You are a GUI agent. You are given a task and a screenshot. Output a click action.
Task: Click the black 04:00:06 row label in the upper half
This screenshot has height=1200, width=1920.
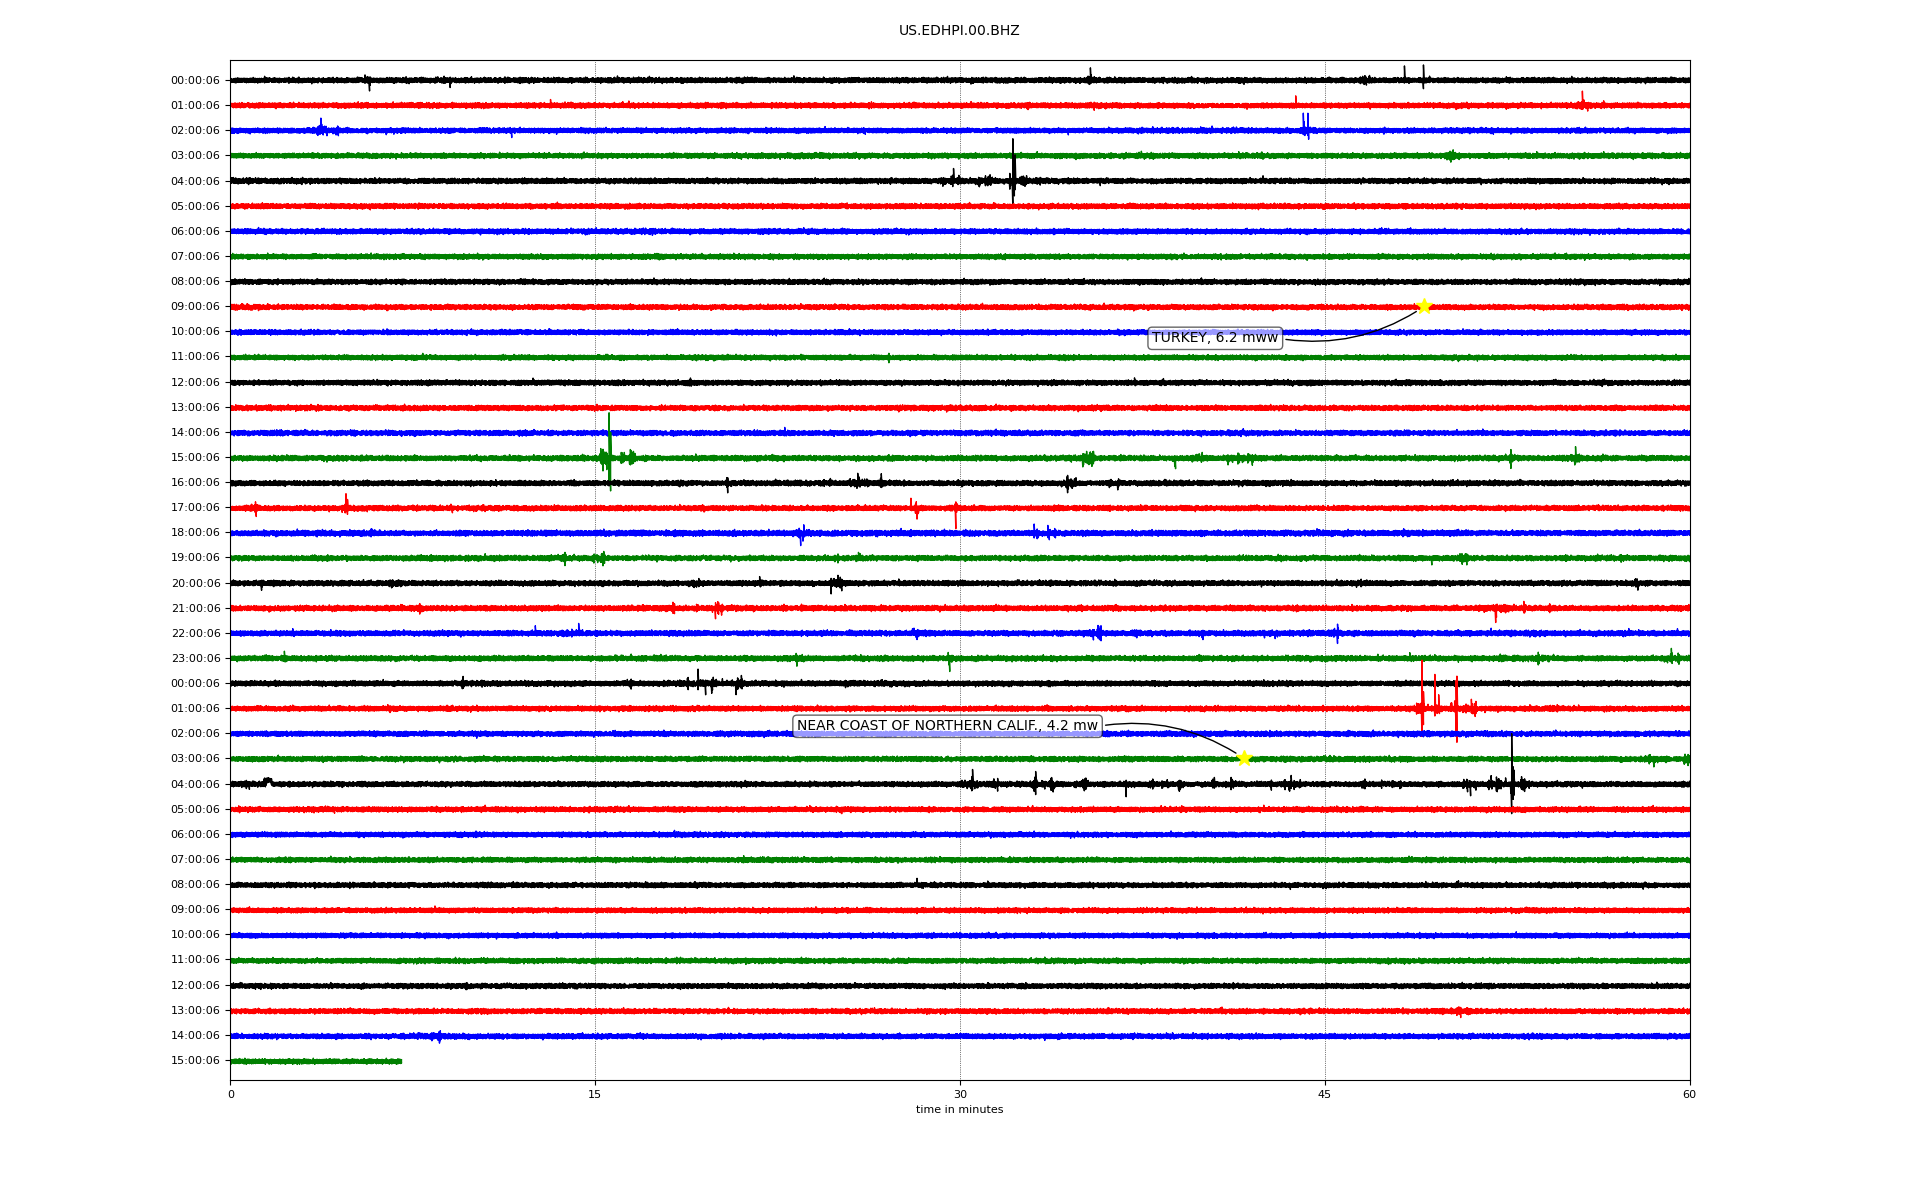pyautogui.click(x=195, y=181)
